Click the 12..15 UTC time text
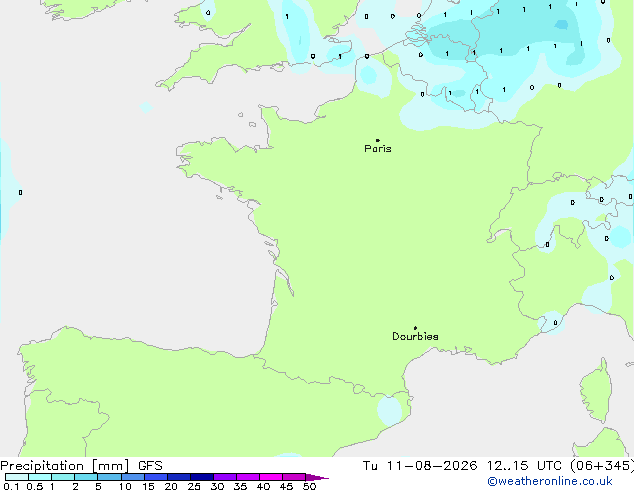This screenshot has width=634, height=490. point(524,466)
